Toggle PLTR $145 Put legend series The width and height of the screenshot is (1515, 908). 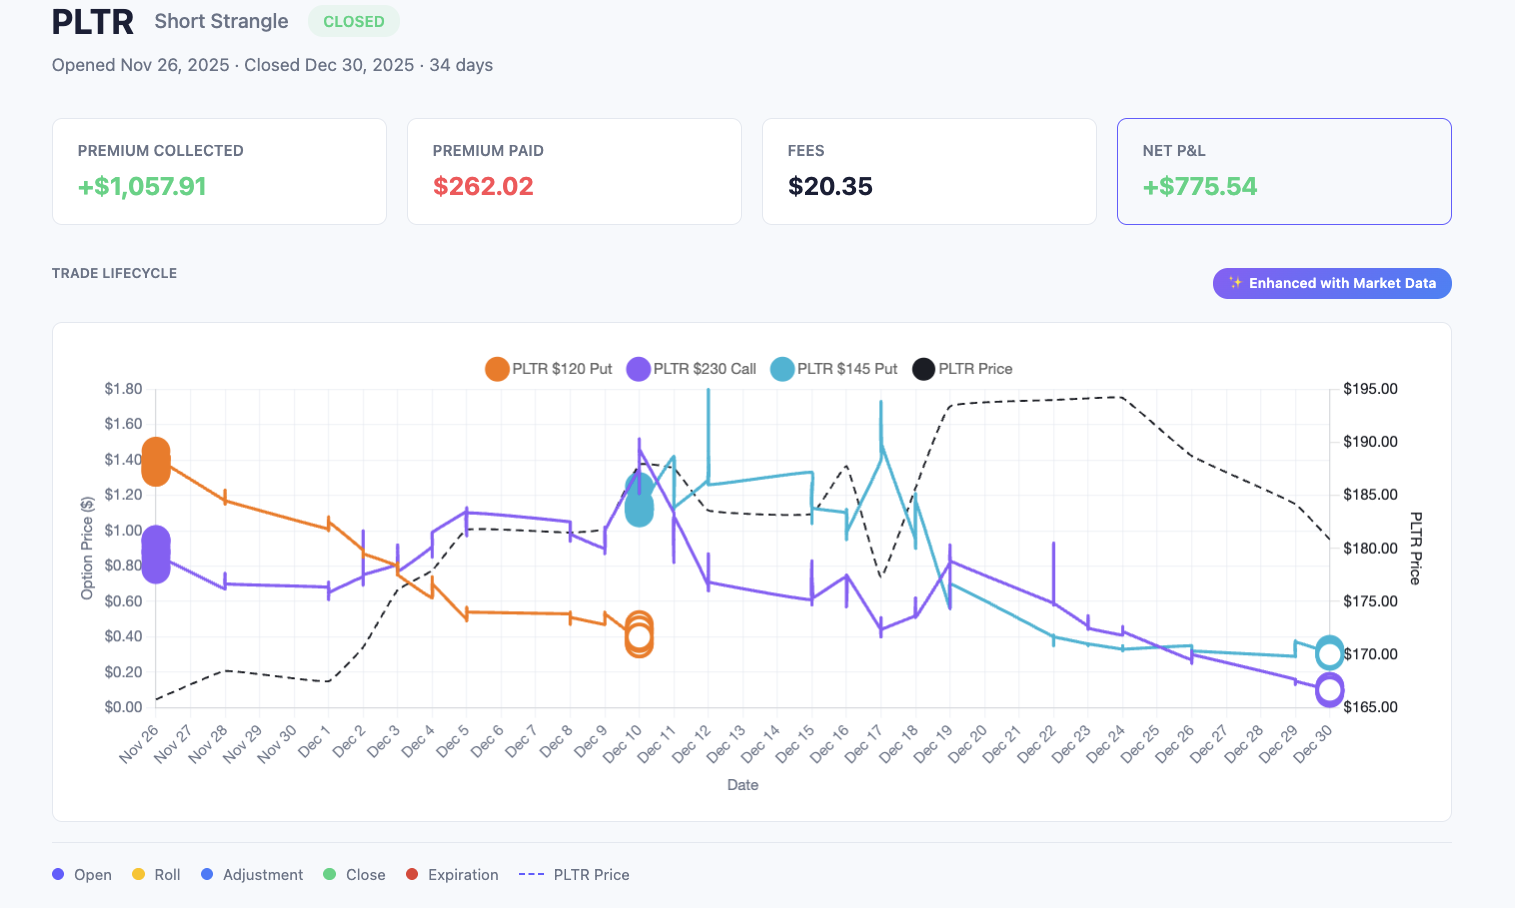[834, 369]
